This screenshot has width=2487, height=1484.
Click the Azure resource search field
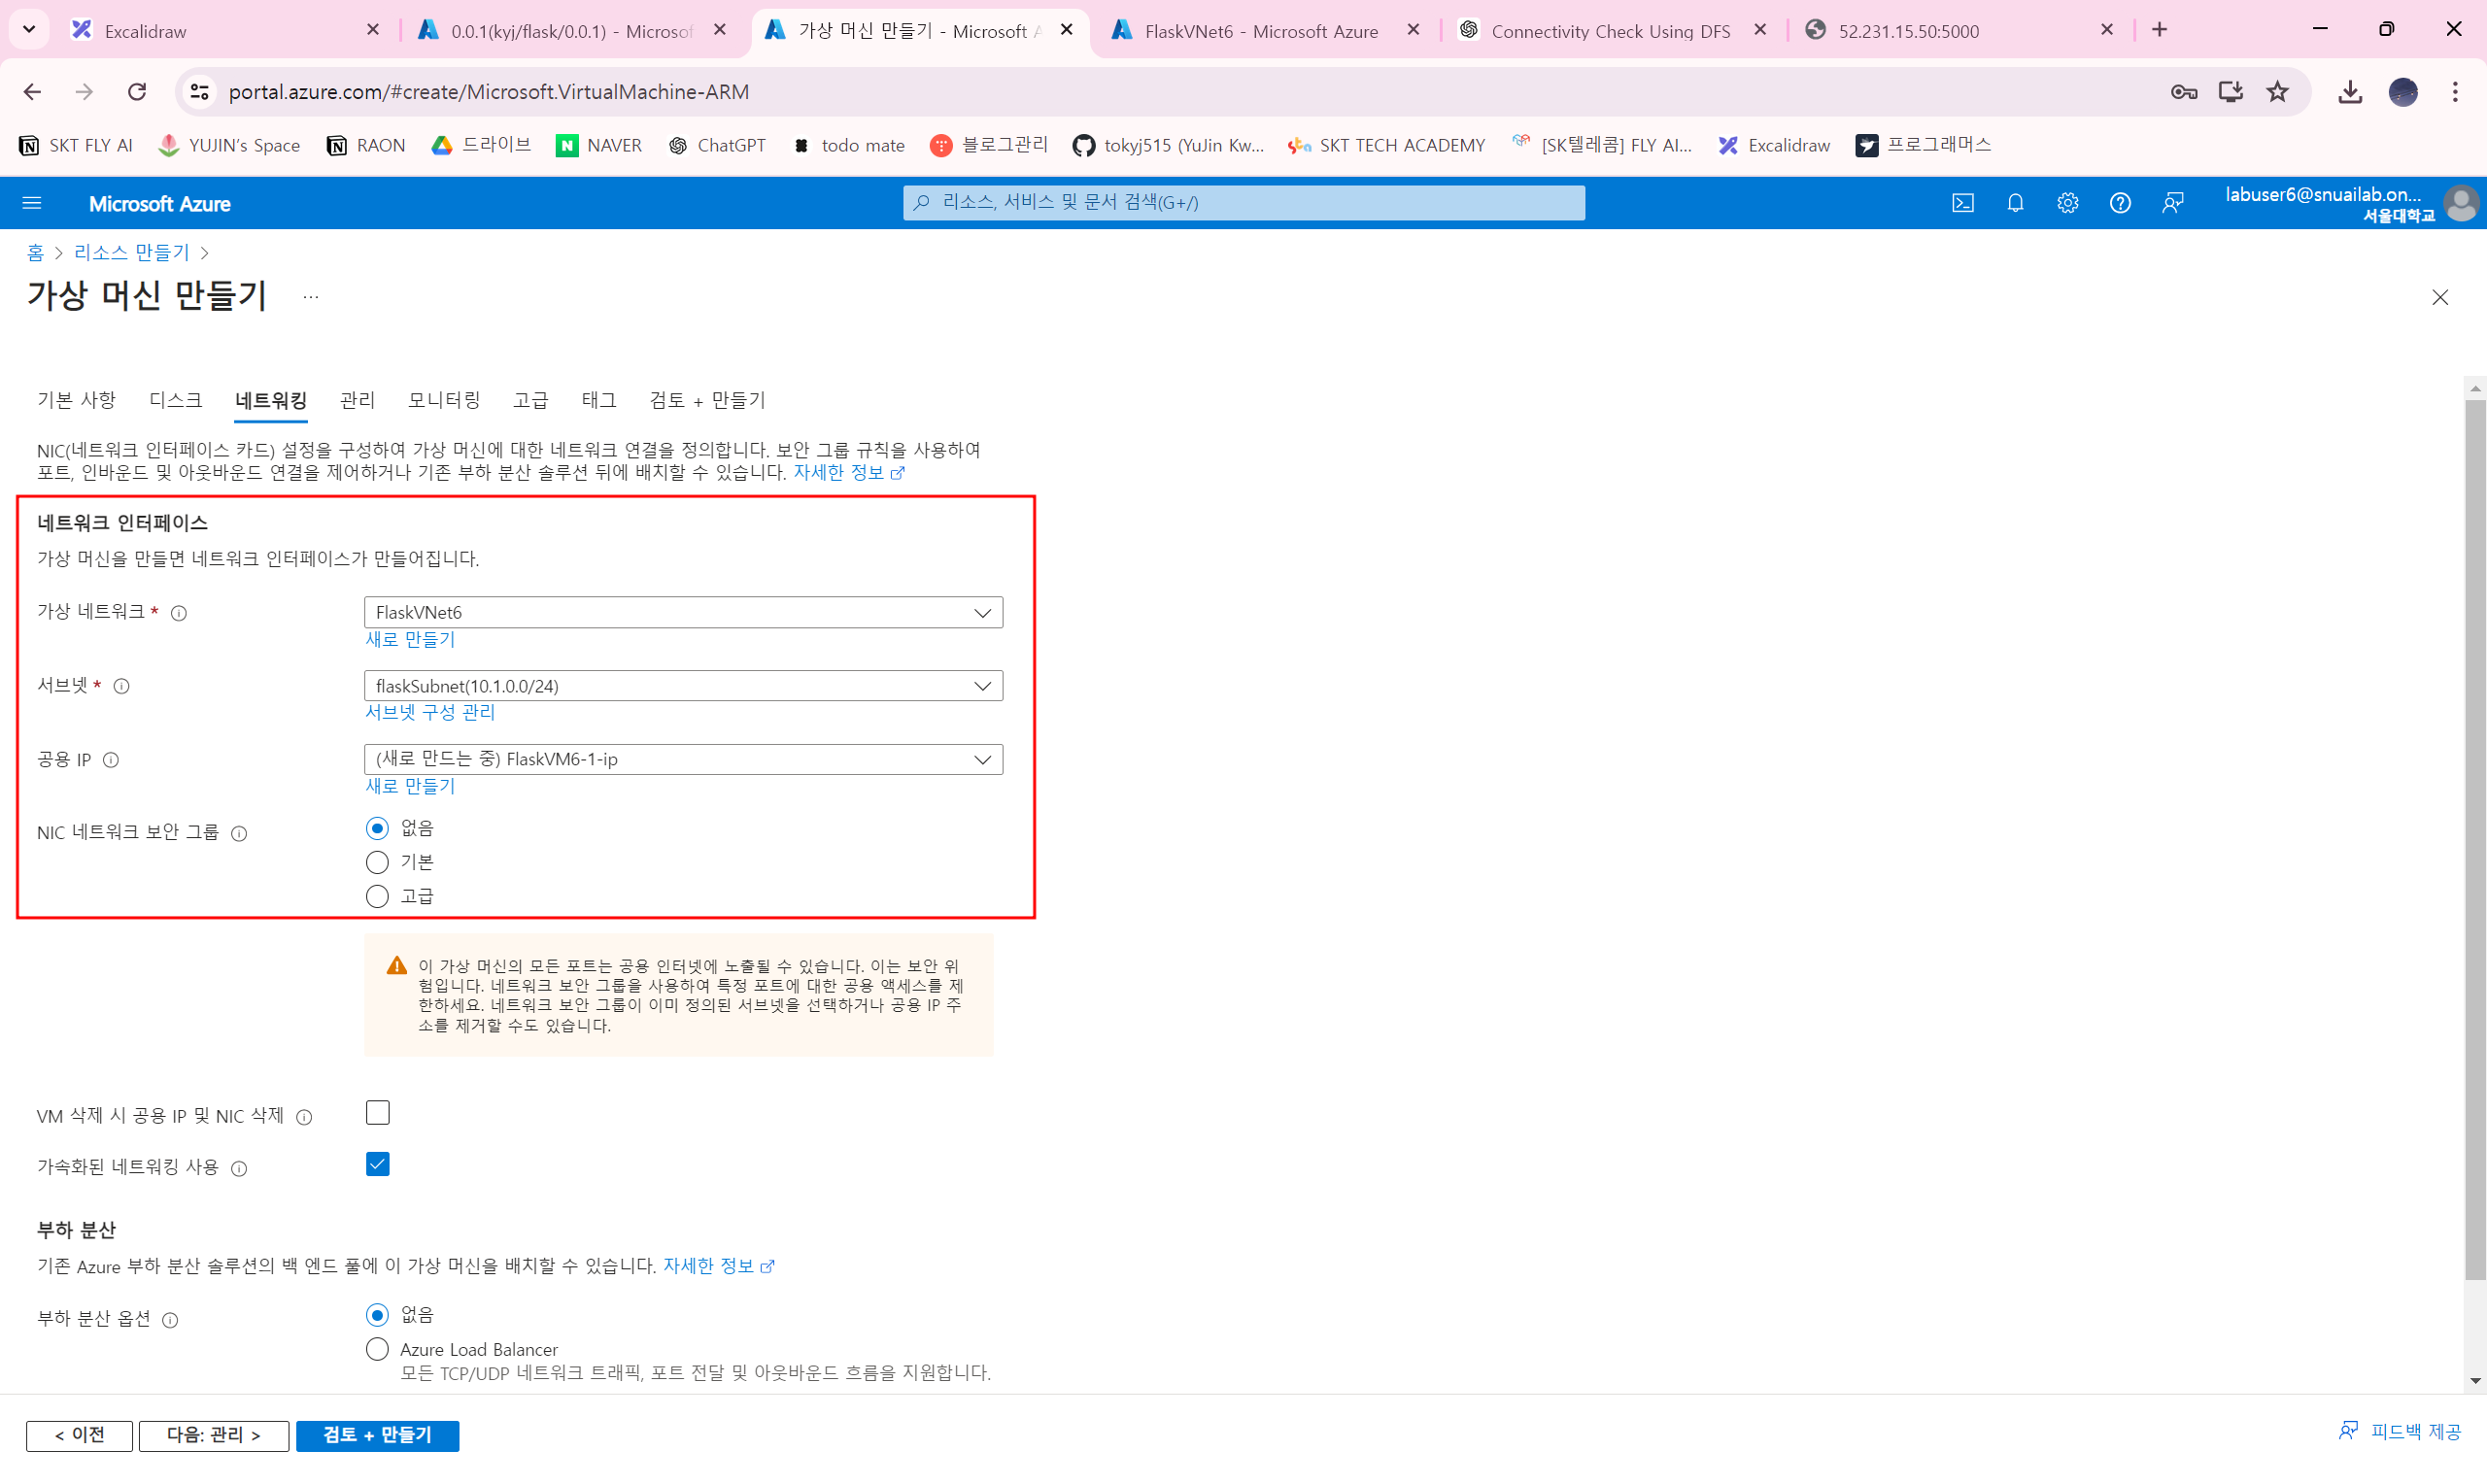coord(1243,203)
